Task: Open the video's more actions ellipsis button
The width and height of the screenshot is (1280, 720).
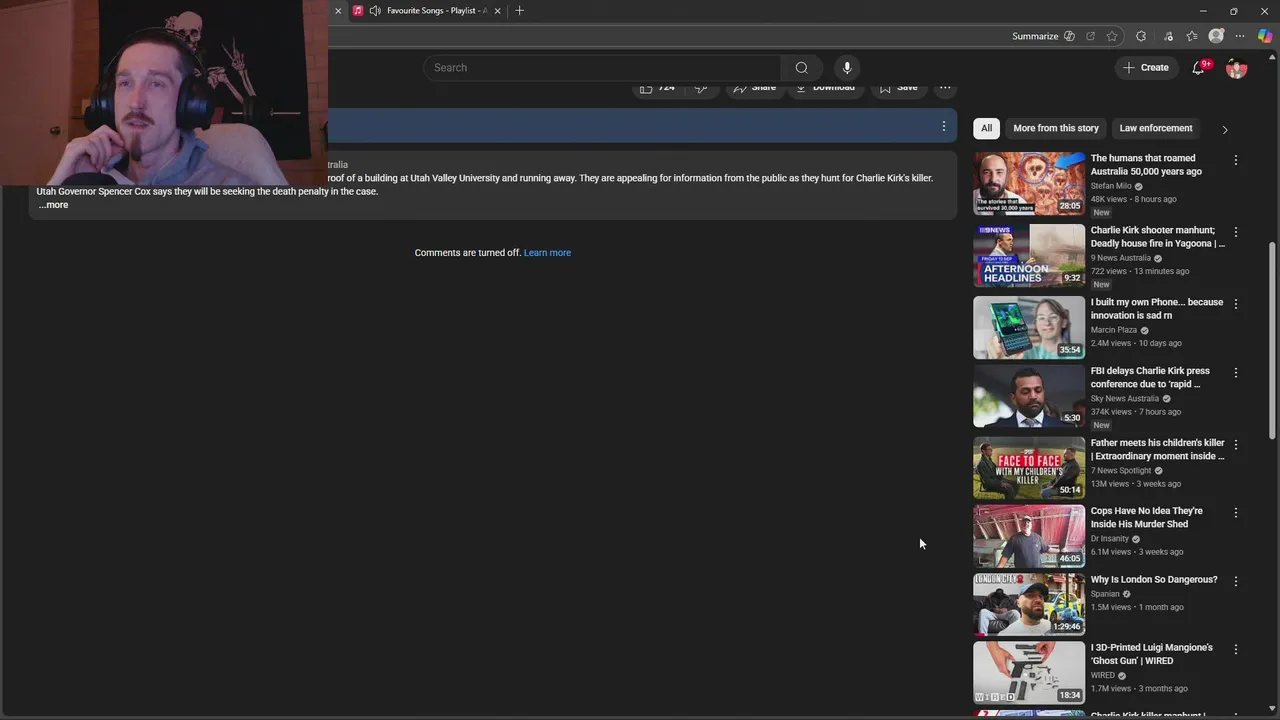Action: (x=945, y=88)
